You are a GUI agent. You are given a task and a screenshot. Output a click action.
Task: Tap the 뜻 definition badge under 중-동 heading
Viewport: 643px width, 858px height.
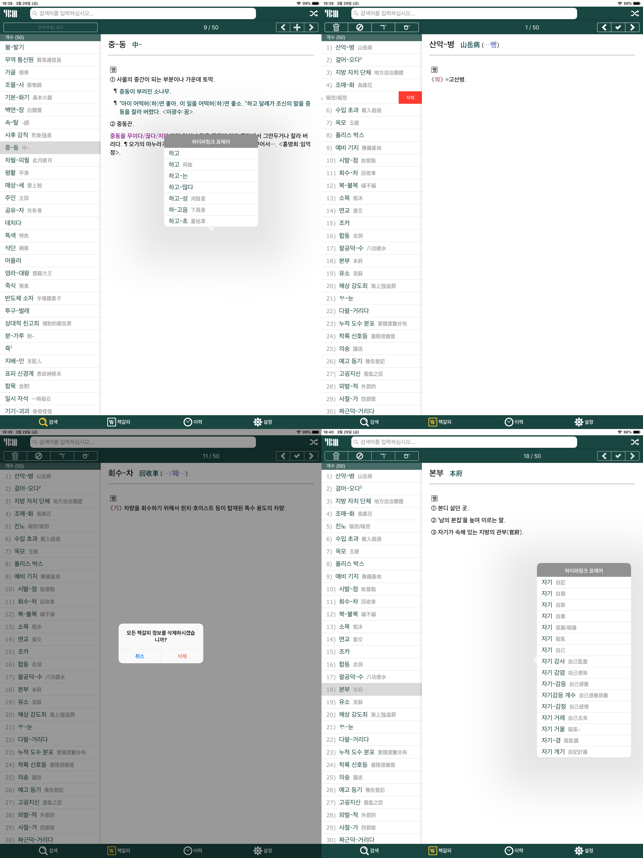113,69
